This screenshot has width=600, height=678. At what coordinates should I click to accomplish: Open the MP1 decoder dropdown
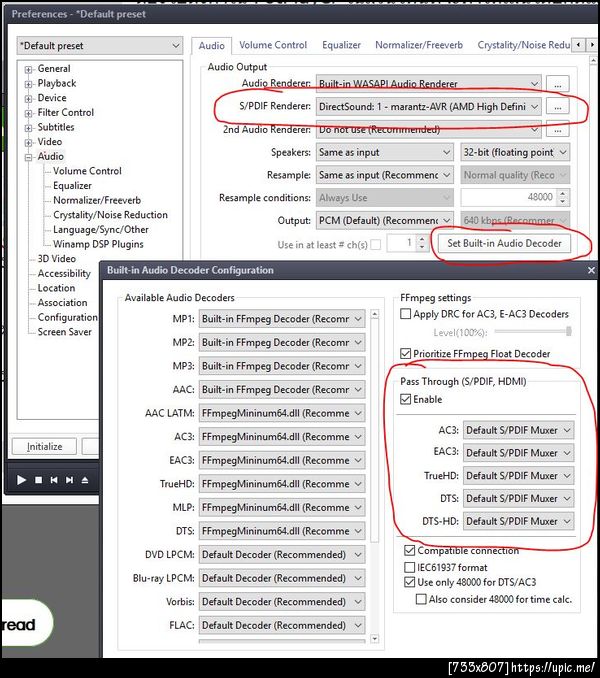click(x=282, y=319)
